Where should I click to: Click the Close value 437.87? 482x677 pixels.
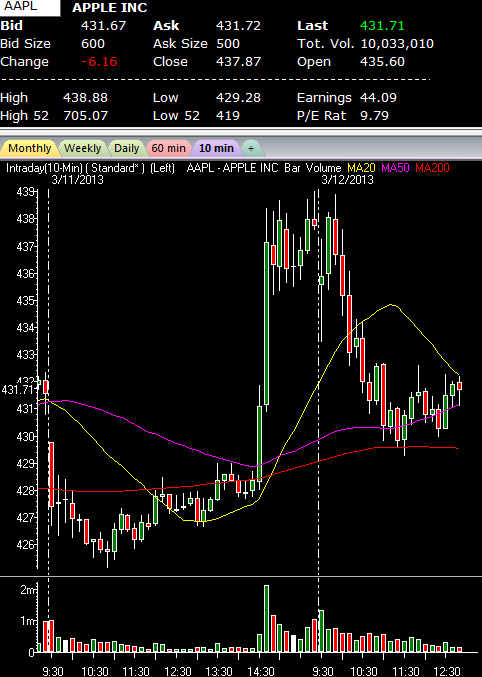click(238, 62)
